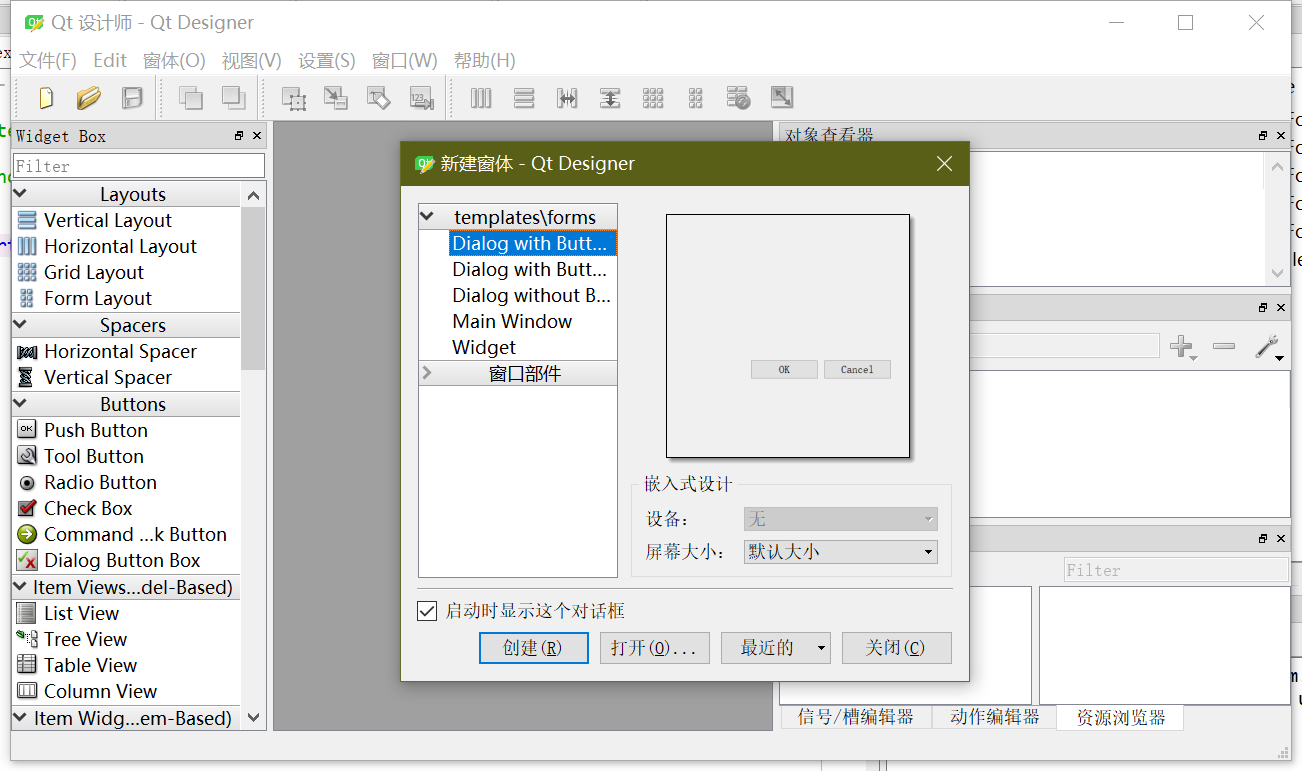Image resolution: width=1302 pixels, height=771 pixels.
Task: Click the Lay Out Vertically toolbar icon
Action: 524,97
